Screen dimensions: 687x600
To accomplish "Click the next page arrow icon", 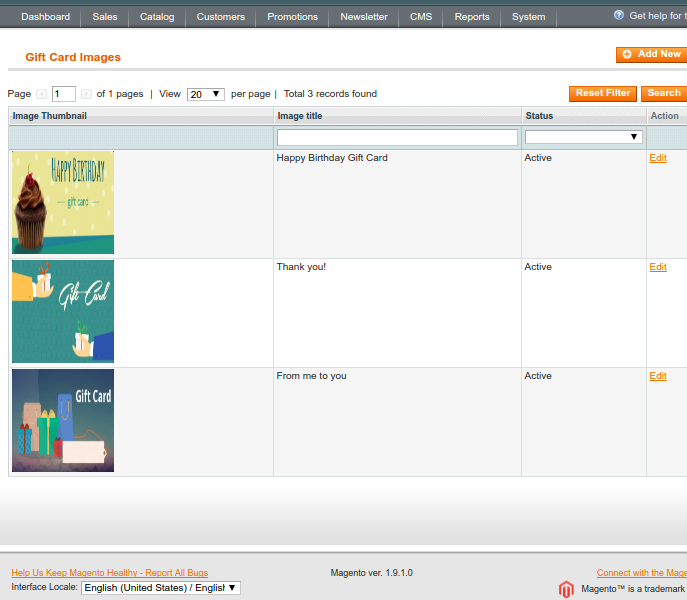I will pos(86,94).
